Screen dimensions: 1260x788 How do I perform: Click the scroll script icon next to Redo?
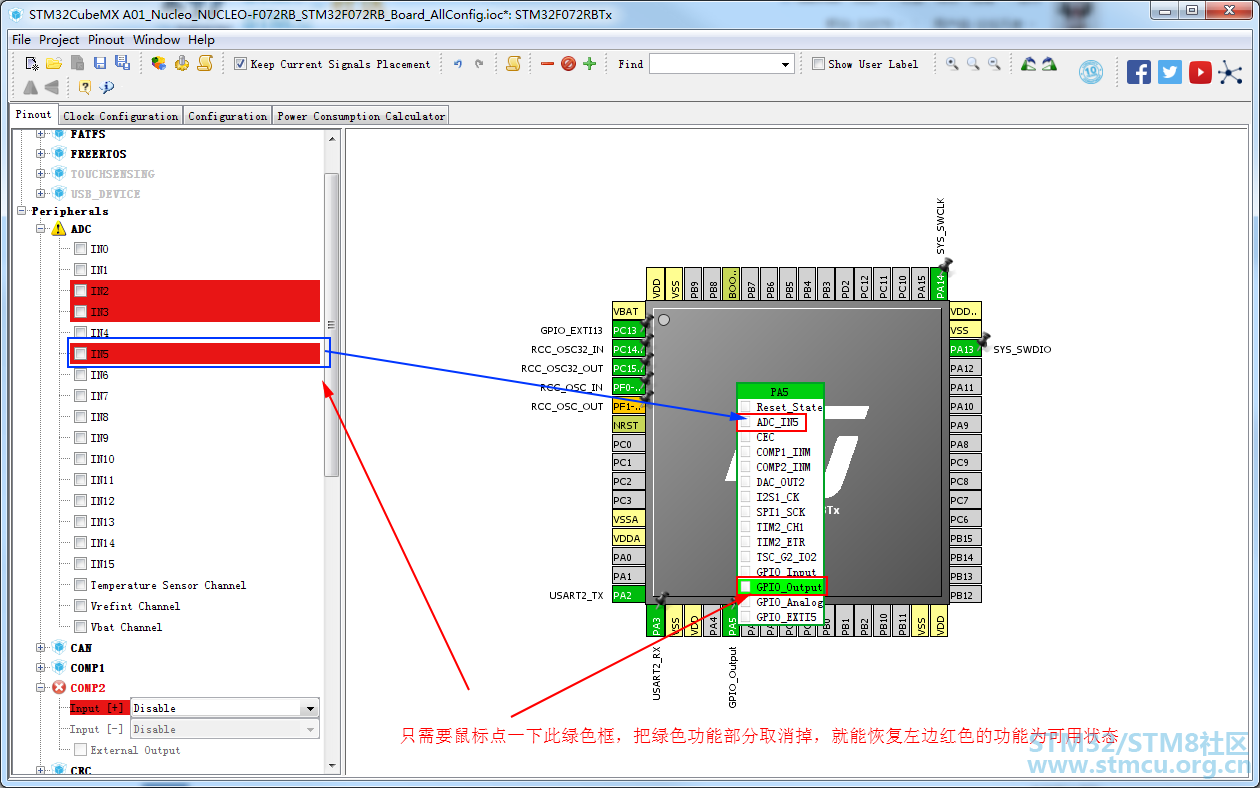pos(513,63)
